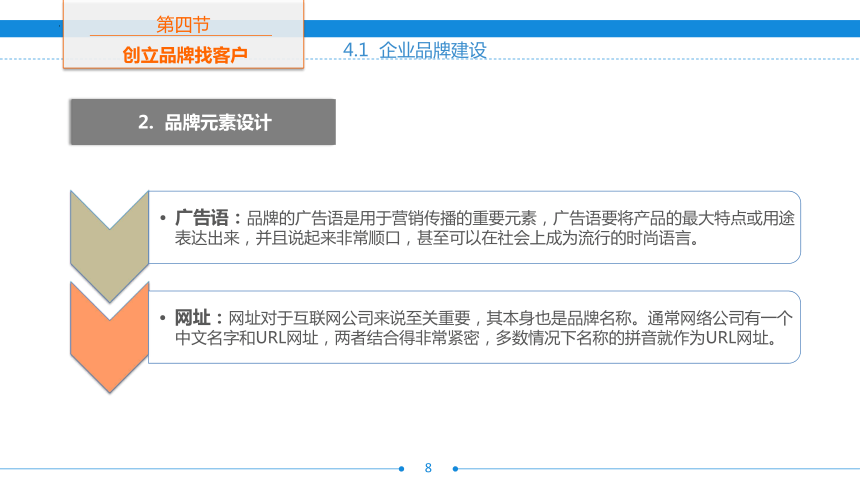
Task: Click the text line starting 表达出来，并且说起来
Action: 437,238
